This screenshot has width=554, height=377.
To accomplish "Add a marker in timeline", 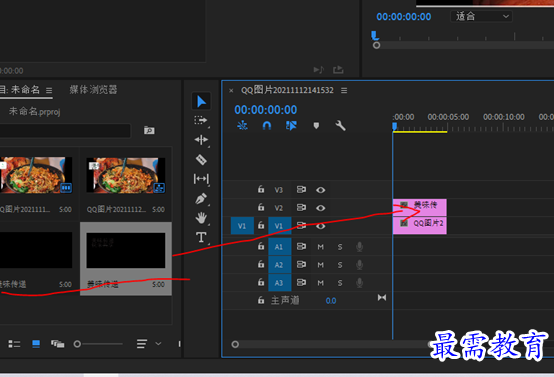I will (316, 125).
